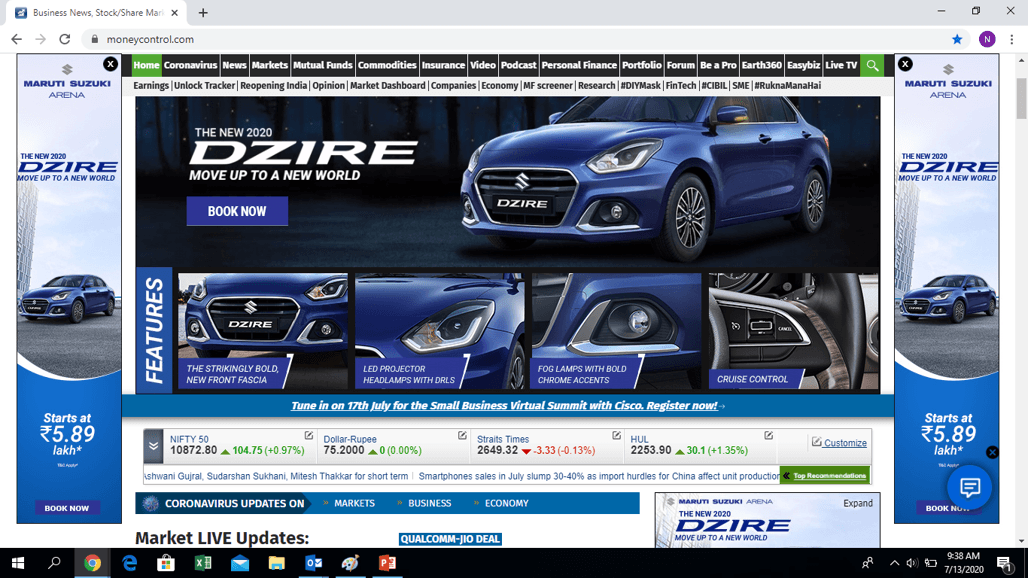Edit the Dollar-Rupee ticker widget
The height and width of the screenshot is (578, 1028).
pyautogui.click(x=462, y=435)
